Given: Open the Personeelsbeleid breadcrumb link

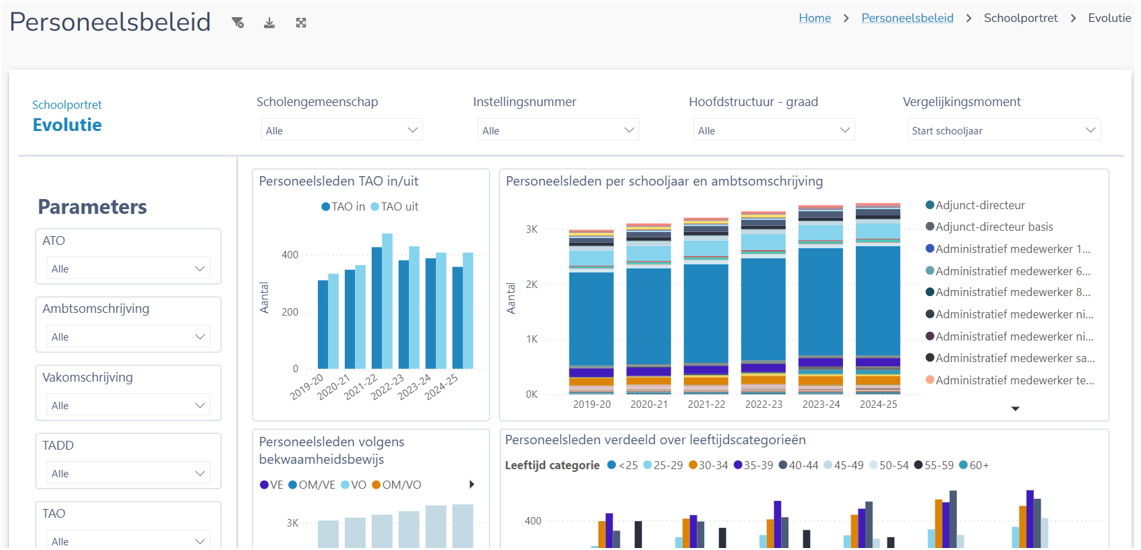Looking at the screenshot, I should pyautogui.click(x=907, y=18).
